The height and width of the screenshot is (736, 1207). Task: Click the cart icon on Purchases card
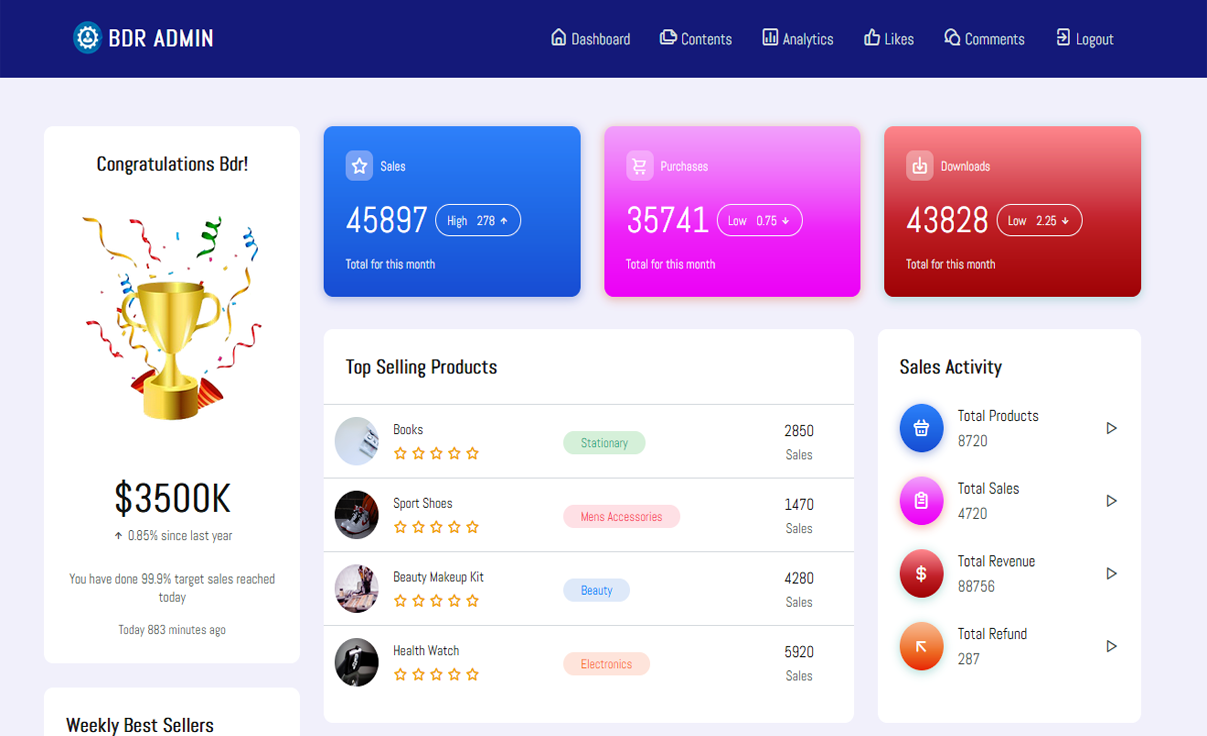coord(640,166)
